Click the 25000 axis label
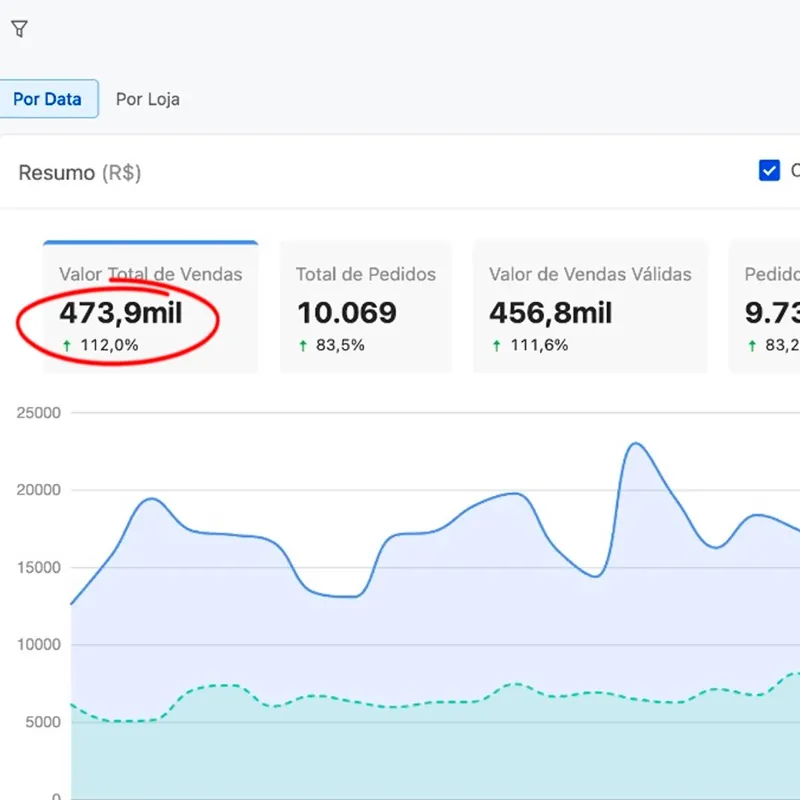Image resolution: width=800 pixels, height=800 pixels. [x=38, y=413]
